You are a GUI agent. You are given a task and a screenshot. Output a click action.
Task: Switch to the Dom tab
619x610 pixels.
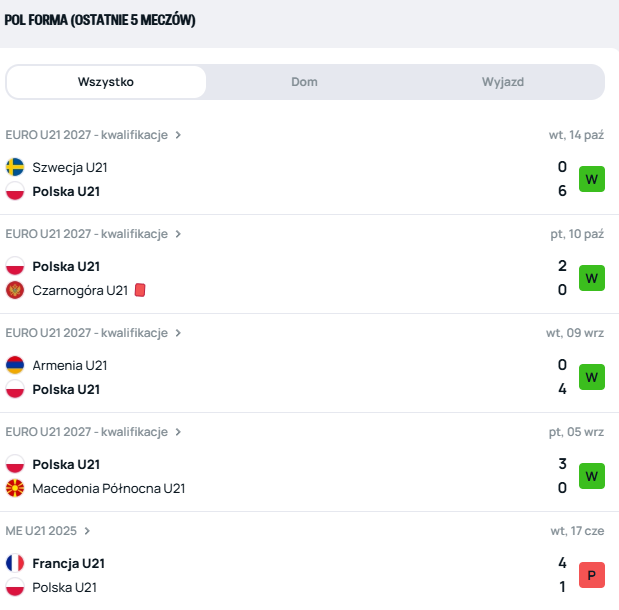coord(304,82)
